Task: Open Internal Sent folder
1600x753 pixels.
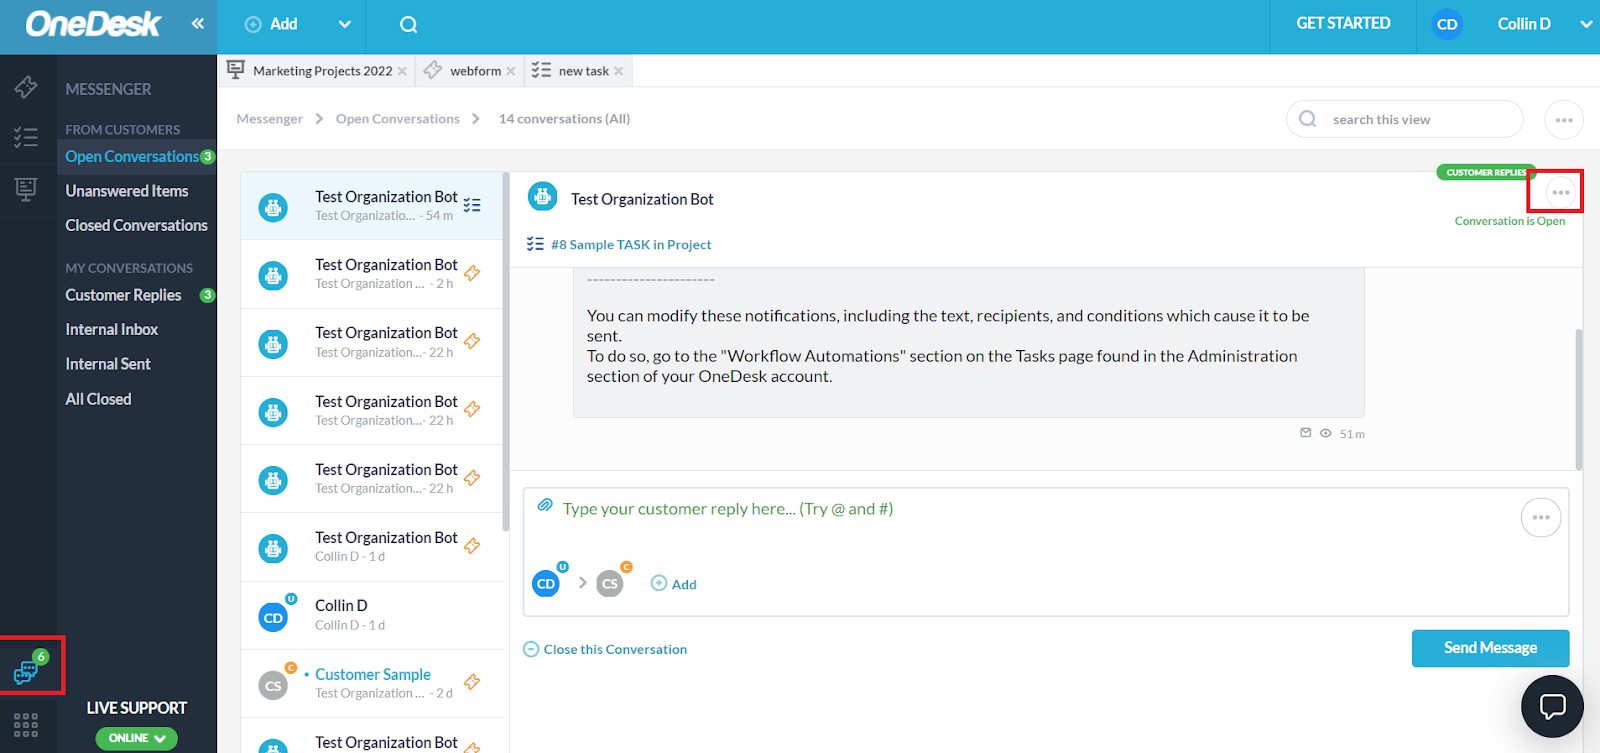Action: (x=108, y=364)
